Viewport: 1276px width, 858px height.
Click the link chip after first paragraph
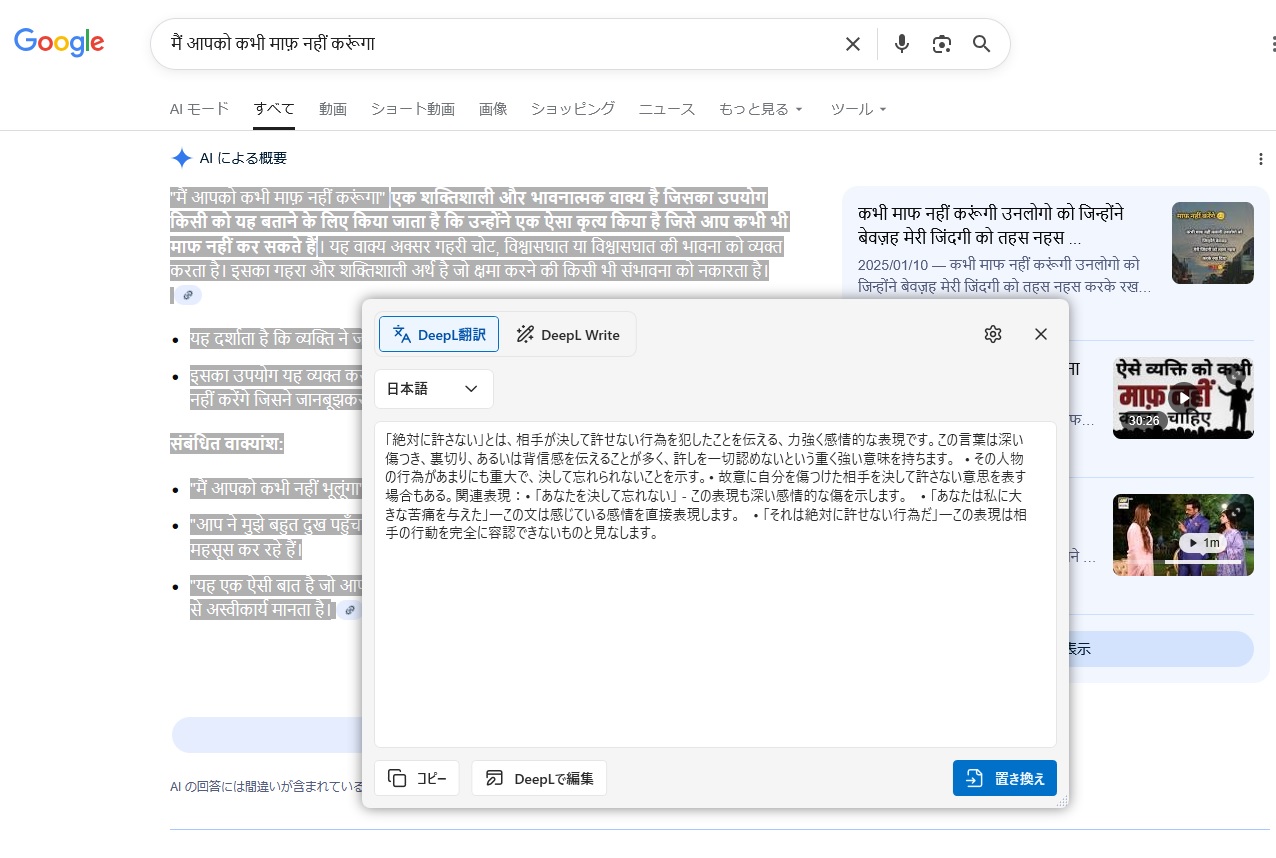coord(188,295)
